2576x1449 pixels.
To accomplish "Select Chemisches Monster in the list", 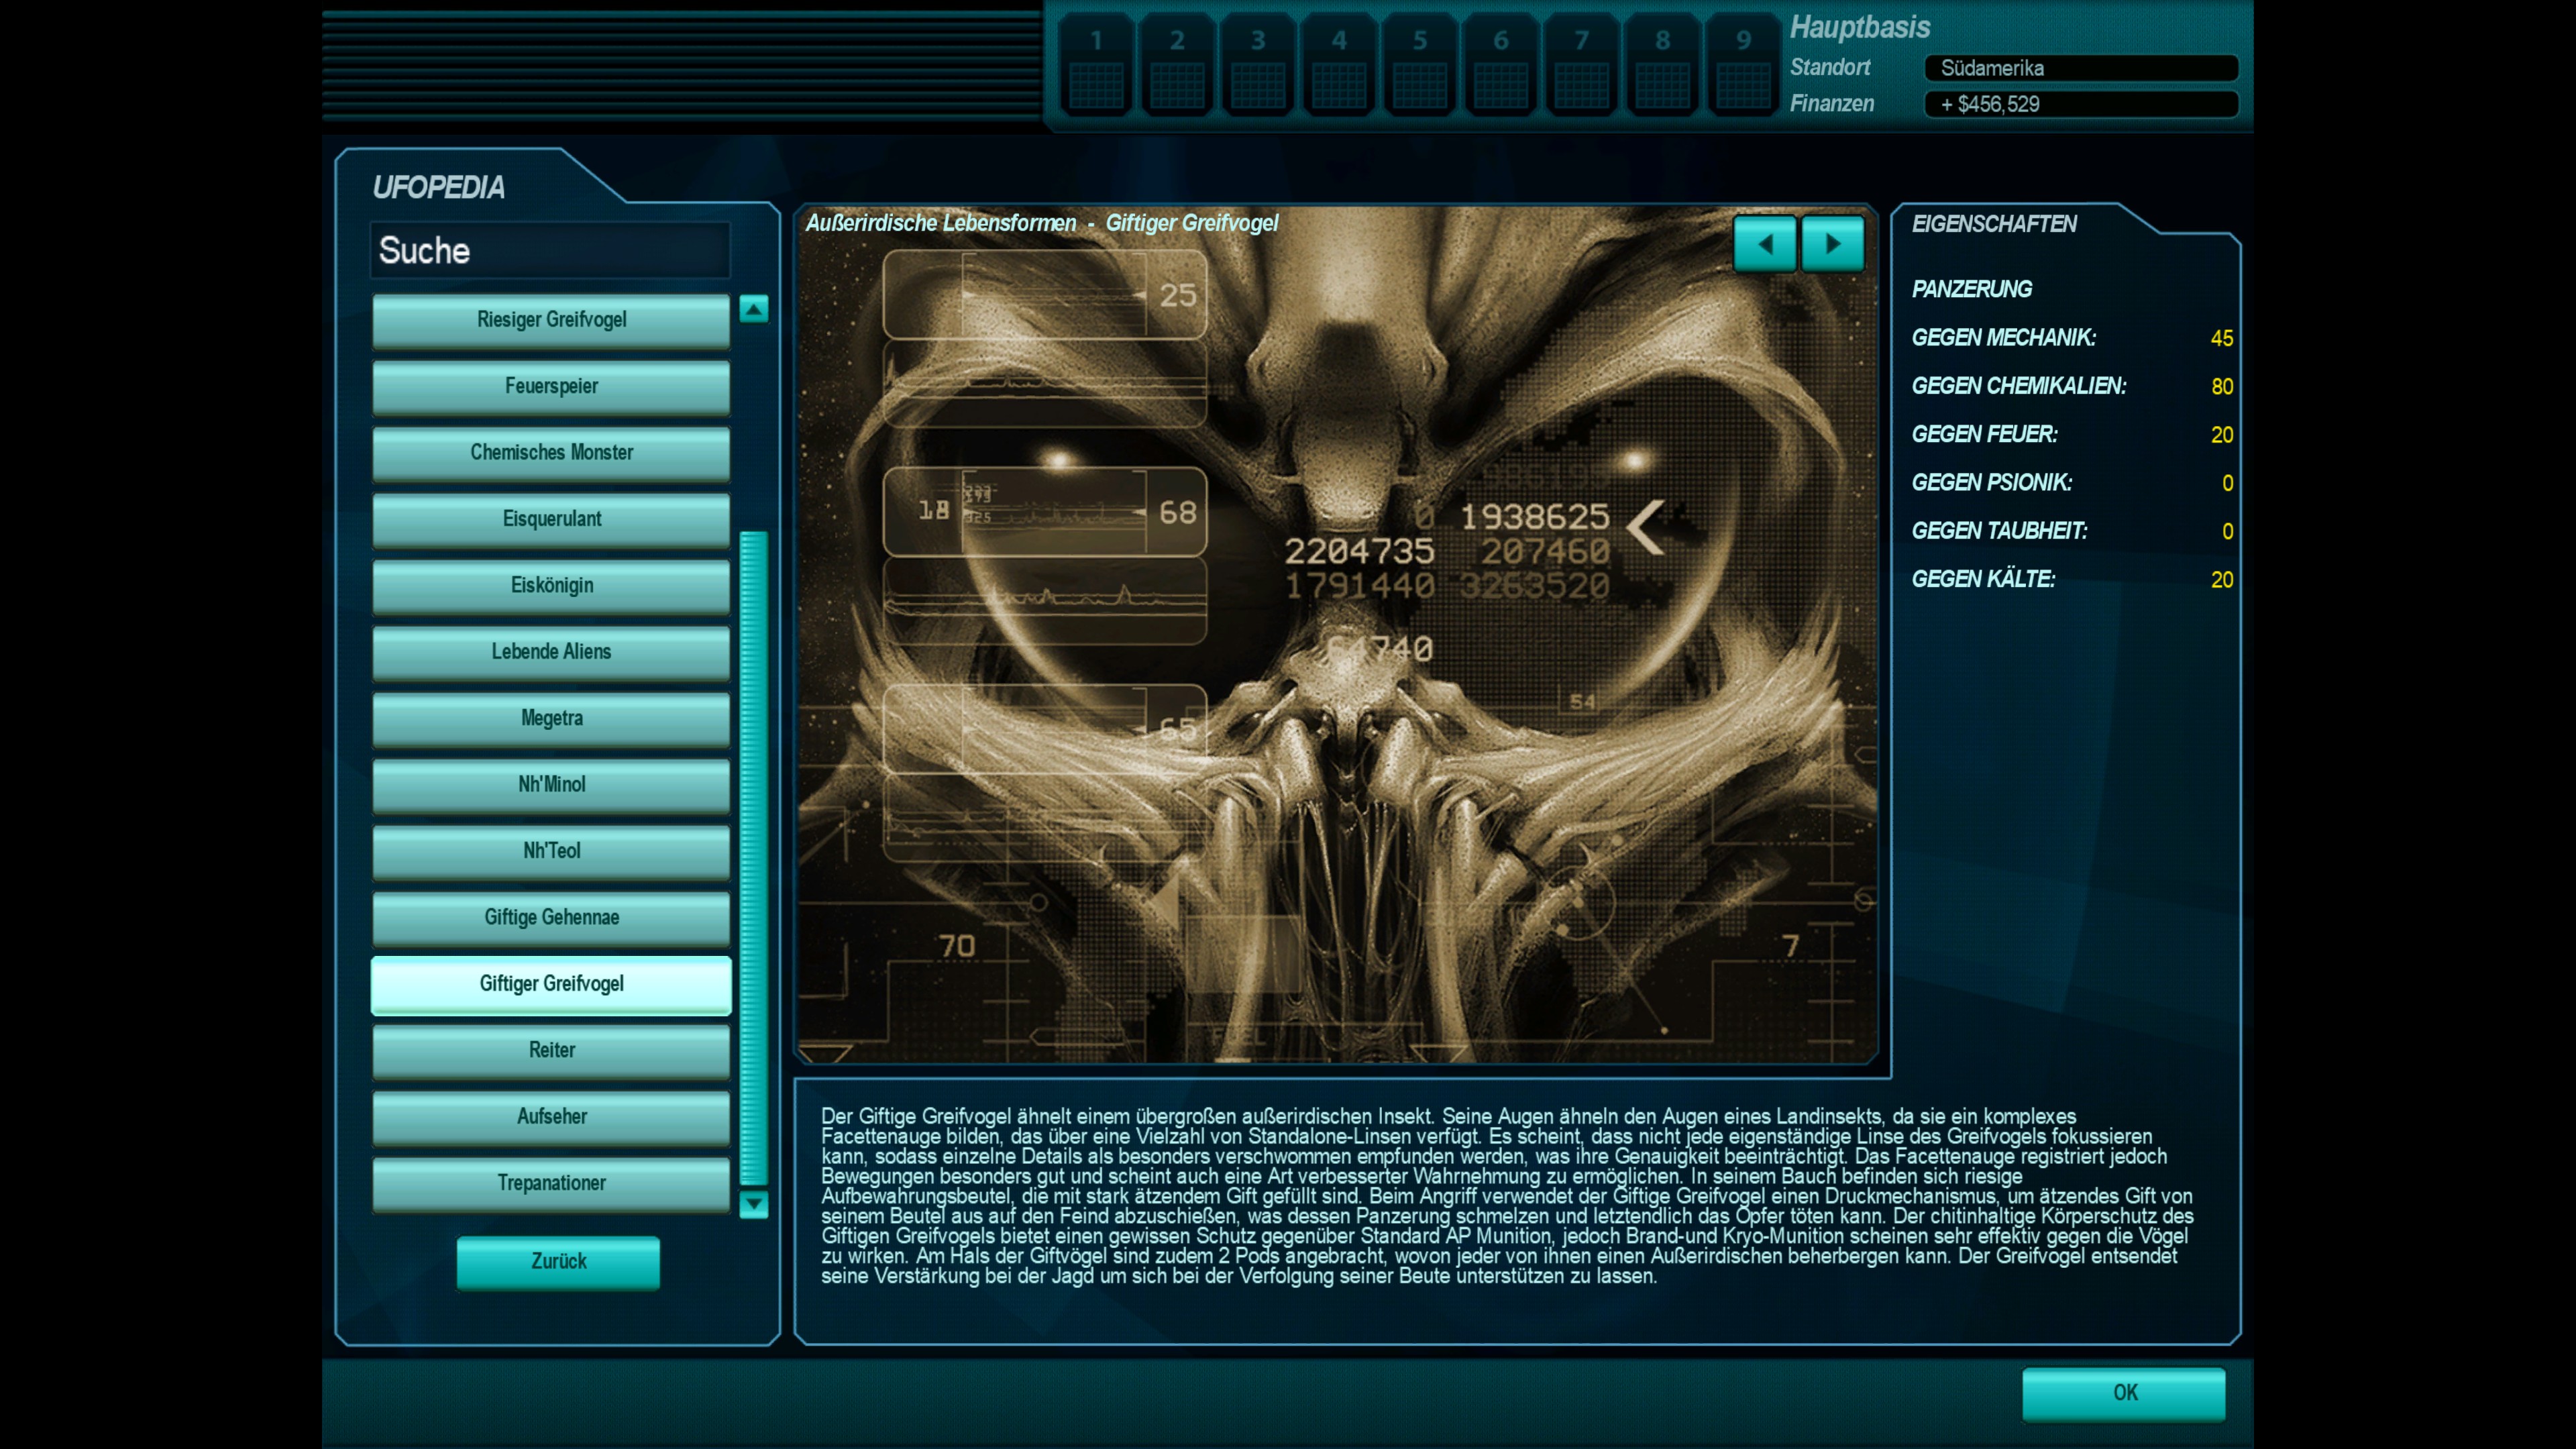I will coord(551,453).
